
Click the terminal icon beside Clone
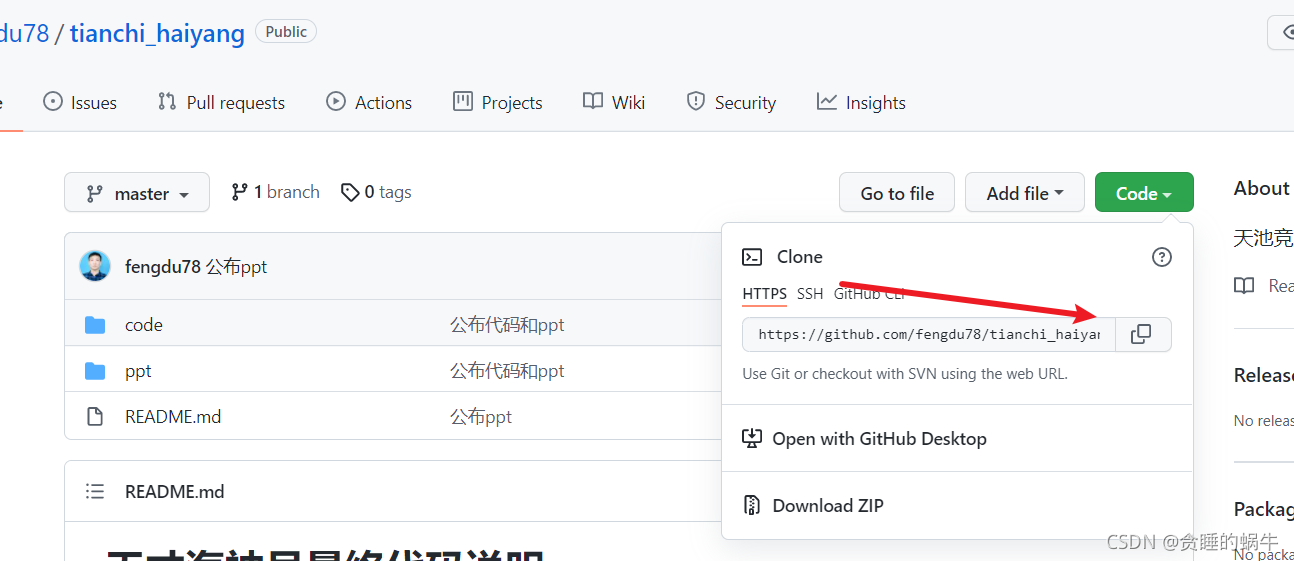[x=752, y=257]
